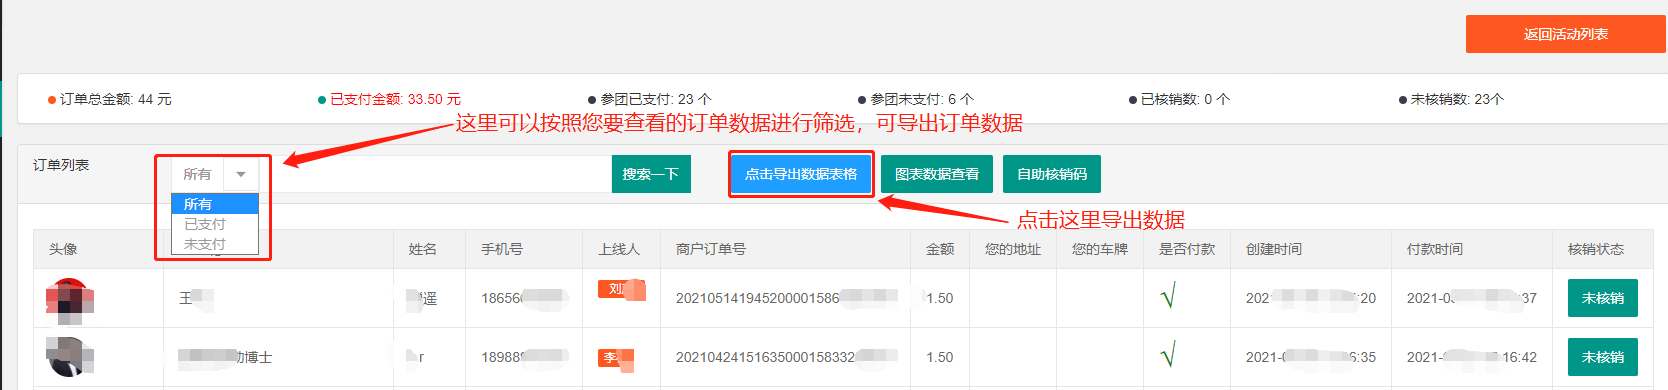Viewport: 1668px width, 390px height.
Task: Click phone number starting 18656
Action: tap(525, 298)
